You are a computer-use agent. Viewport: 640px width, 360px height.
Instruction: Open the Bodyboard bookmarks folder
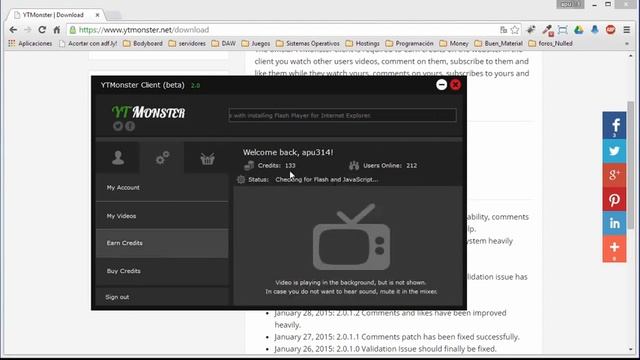(143, 43)
